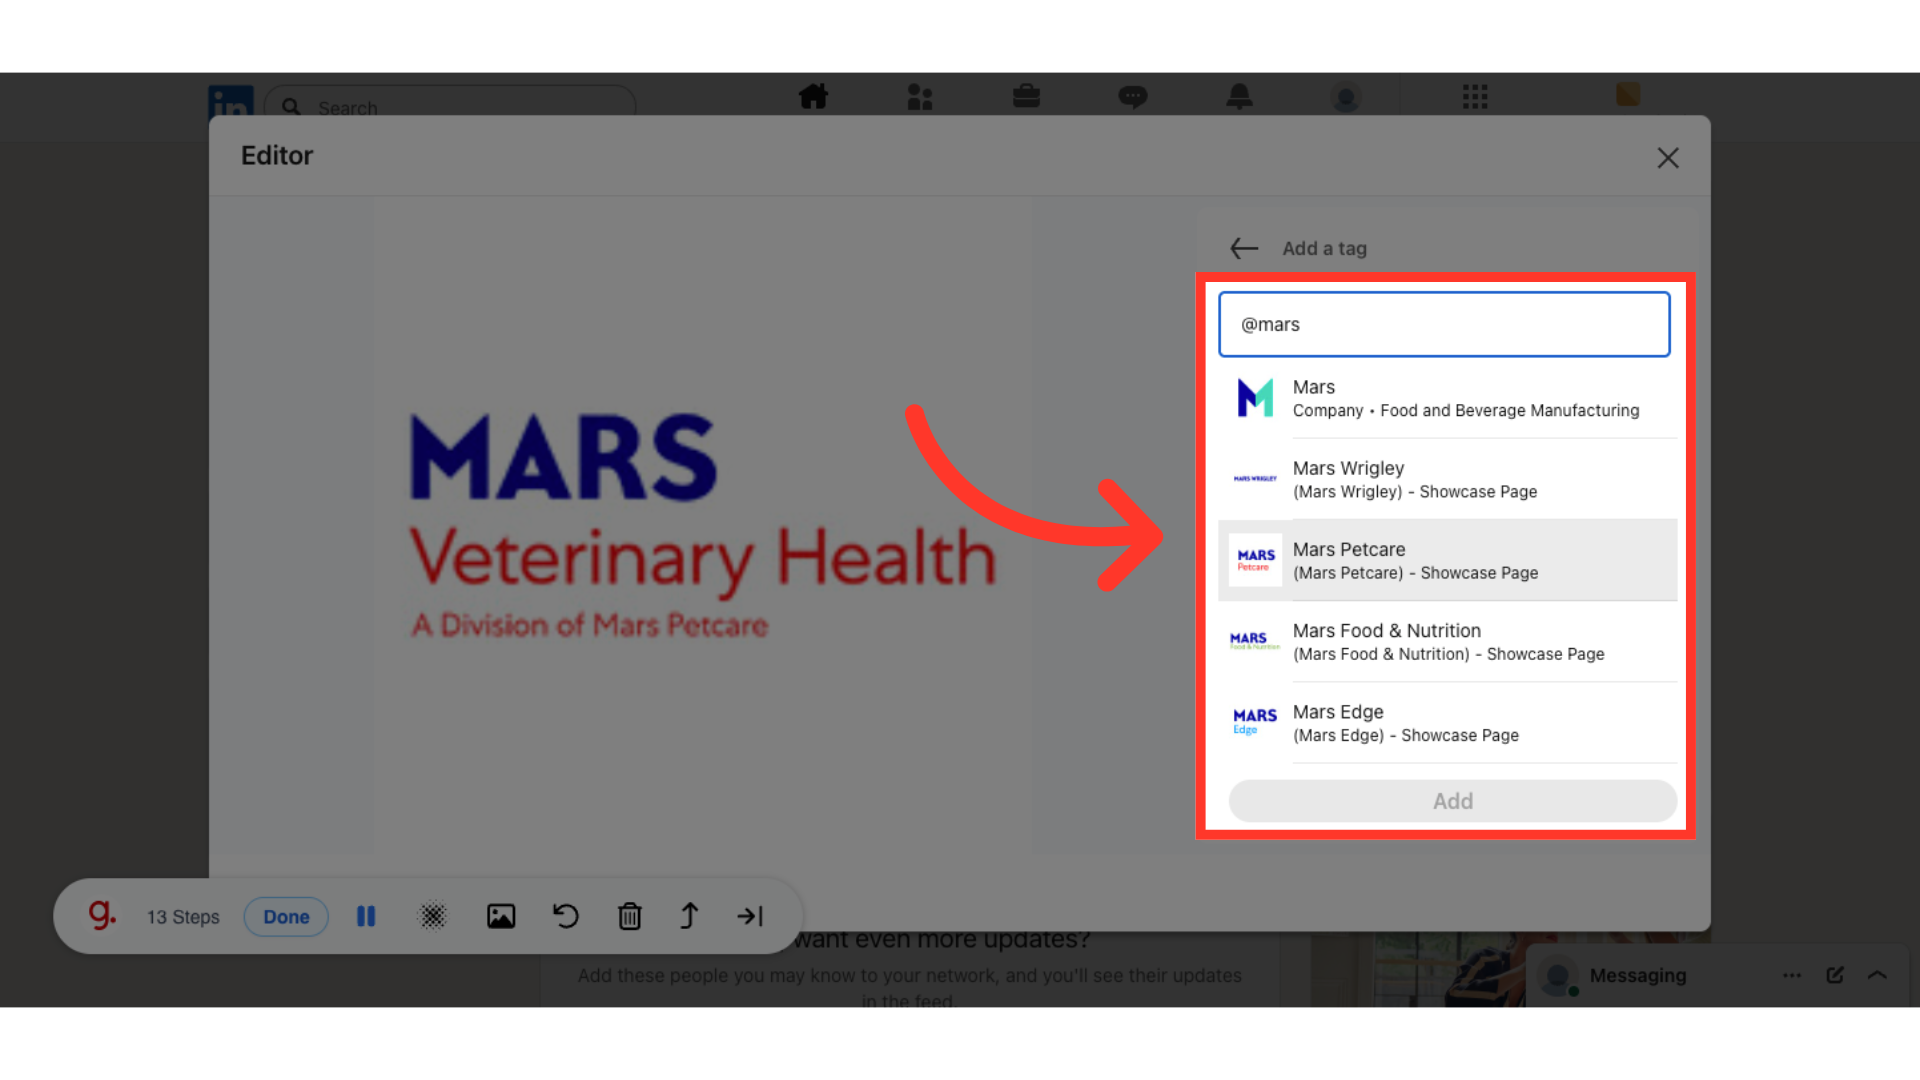The height and width of the screenshot is (1080, 1920).
Task: Open the Jobs briefcase icon
Action: [x=1026, y=97]
